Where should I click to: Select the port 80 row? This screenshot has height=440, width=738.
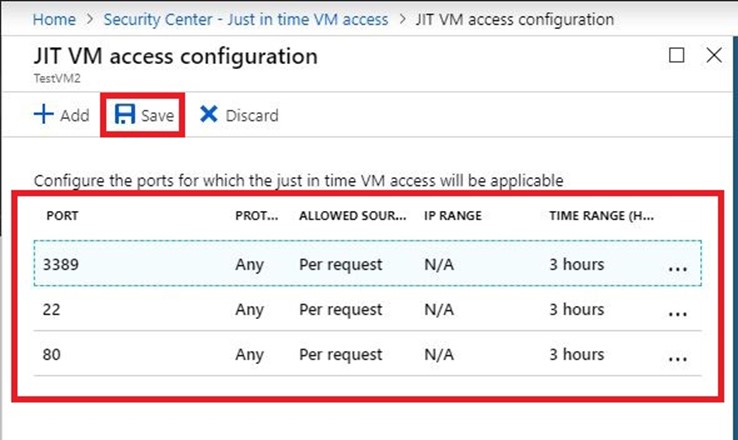(368, 354)
